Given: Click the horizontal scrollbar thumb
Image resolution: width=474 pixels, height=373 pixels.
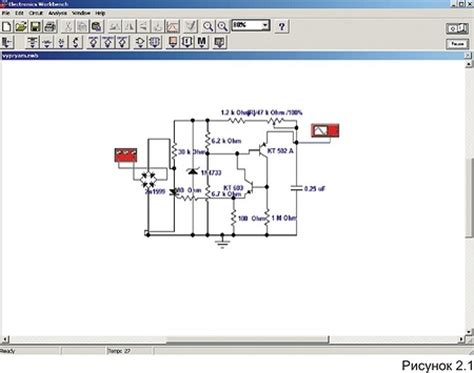Looking at the screenshot, I should [247, 339].
